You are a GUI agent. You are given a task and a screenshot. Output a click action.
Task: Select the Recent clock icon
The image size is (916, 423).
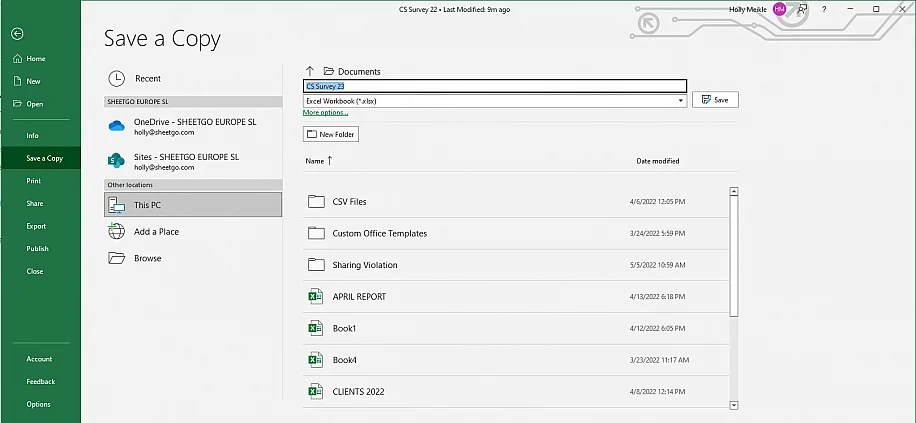pos(117,79)
